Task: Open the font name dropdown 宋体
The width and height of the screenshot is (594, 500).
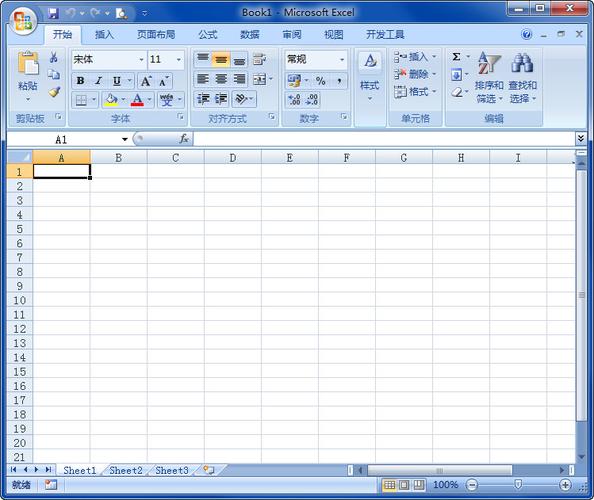Action: [x=141, y=59]
